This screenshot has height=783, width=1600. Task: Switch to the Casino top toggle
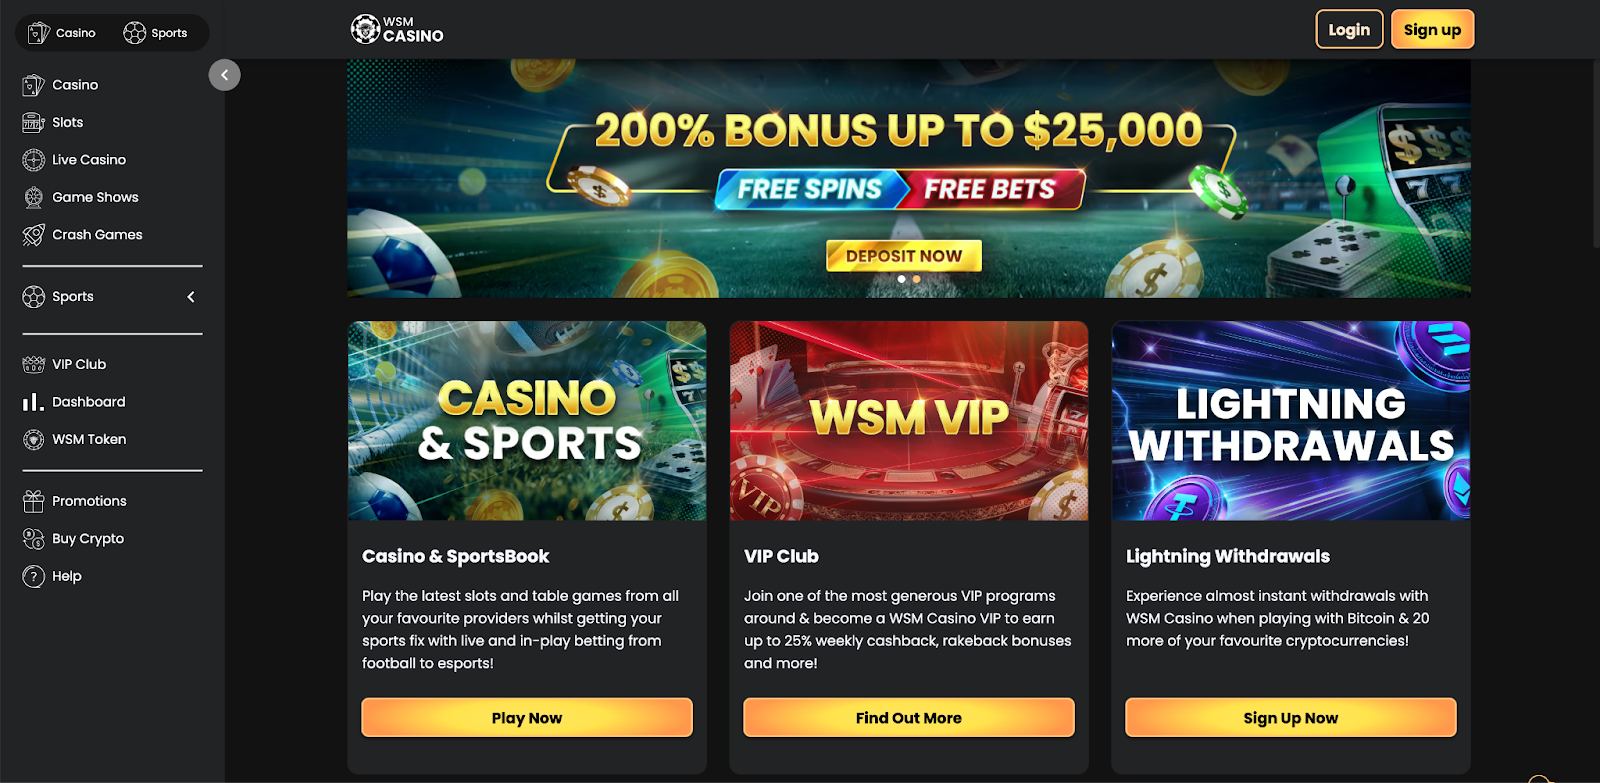[x=62, y=33]
